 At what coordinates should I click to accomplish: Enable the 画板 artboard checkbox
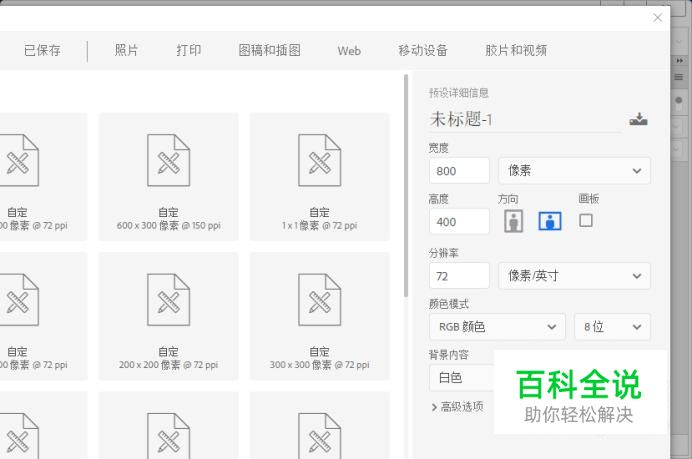[586, 220]
